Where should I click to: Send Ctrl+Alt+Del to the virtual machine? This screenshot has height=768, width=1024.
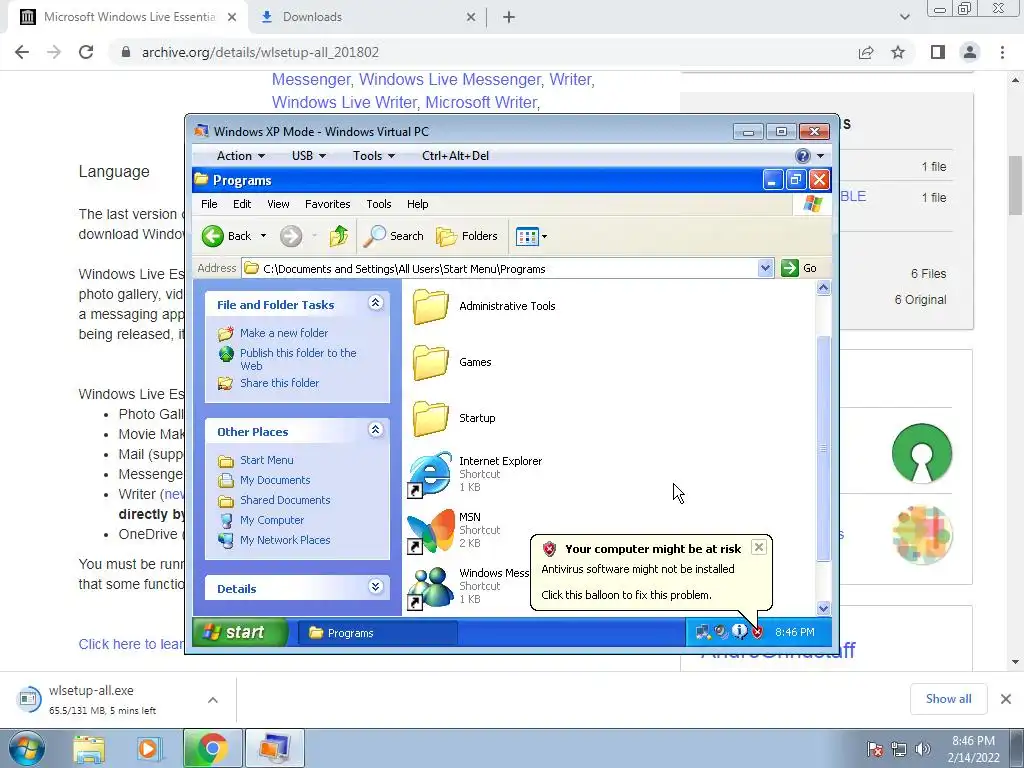tap(455, 156)
